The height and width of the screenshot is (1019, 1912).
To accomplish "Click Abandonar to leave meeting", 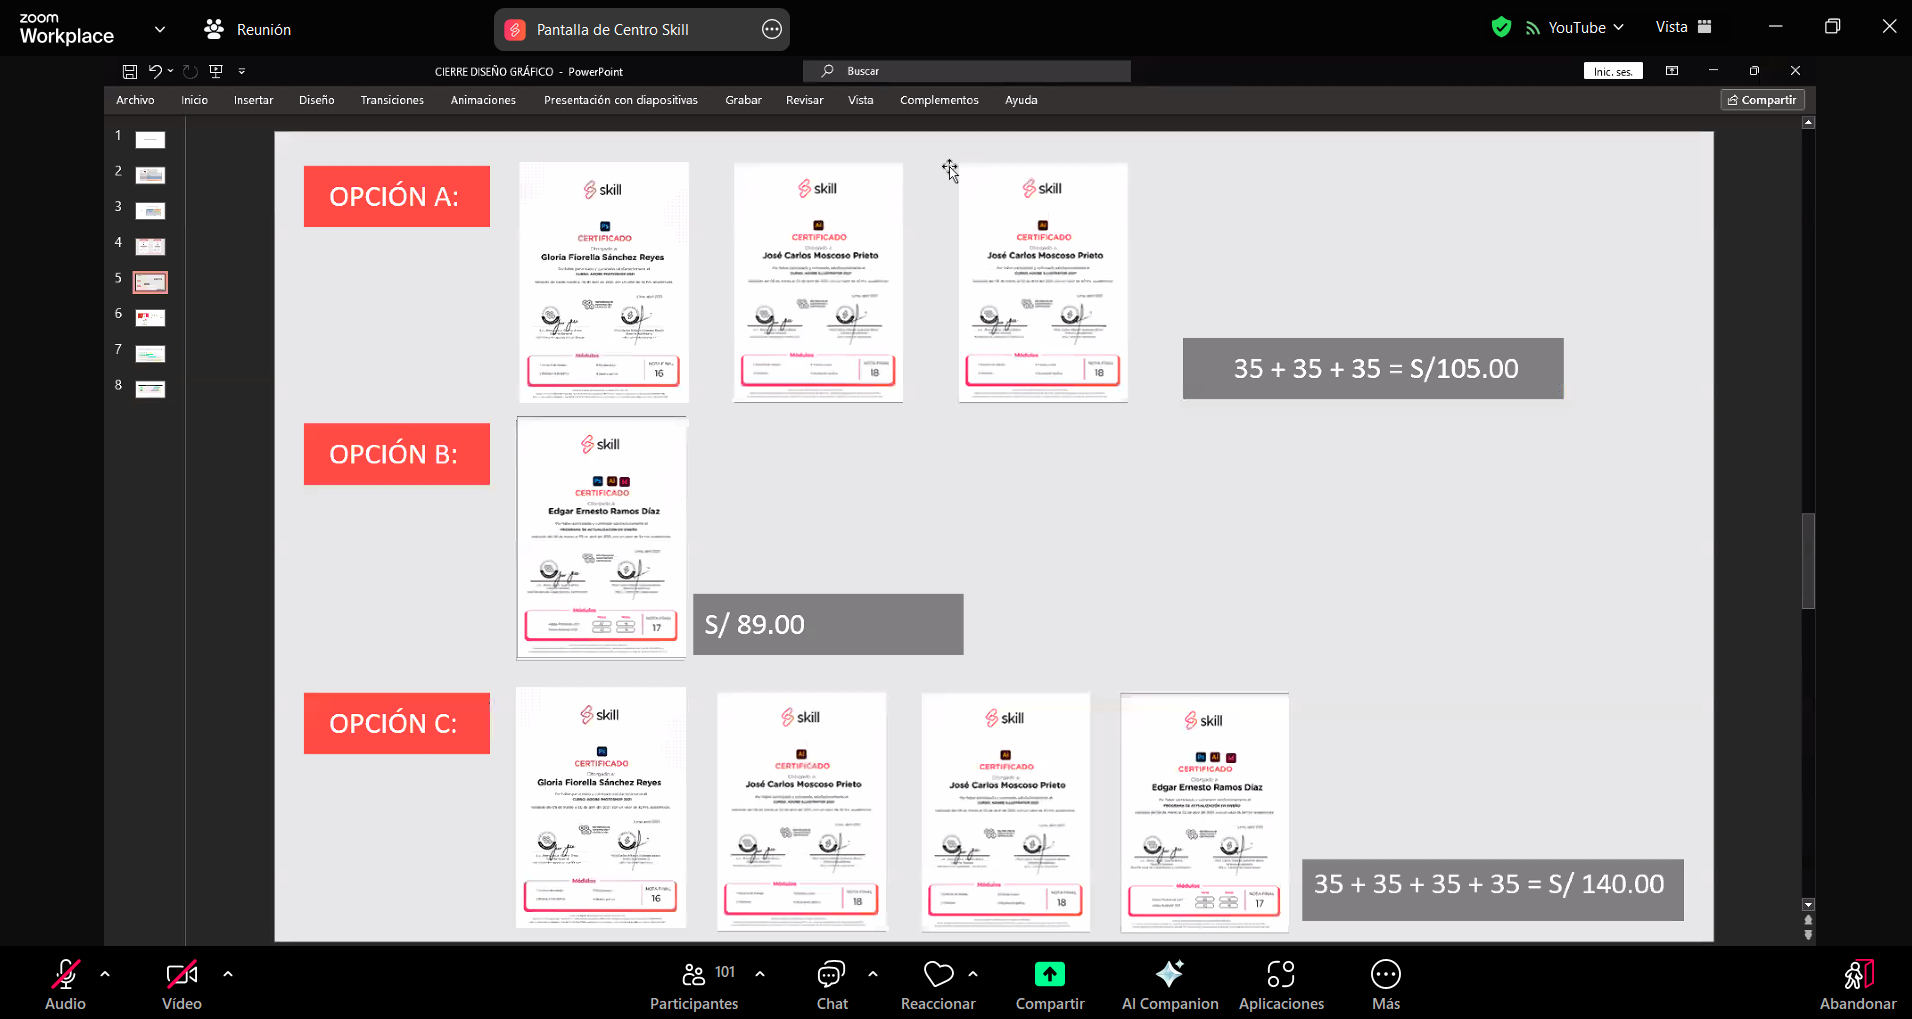I will [x=1857, y=975].
